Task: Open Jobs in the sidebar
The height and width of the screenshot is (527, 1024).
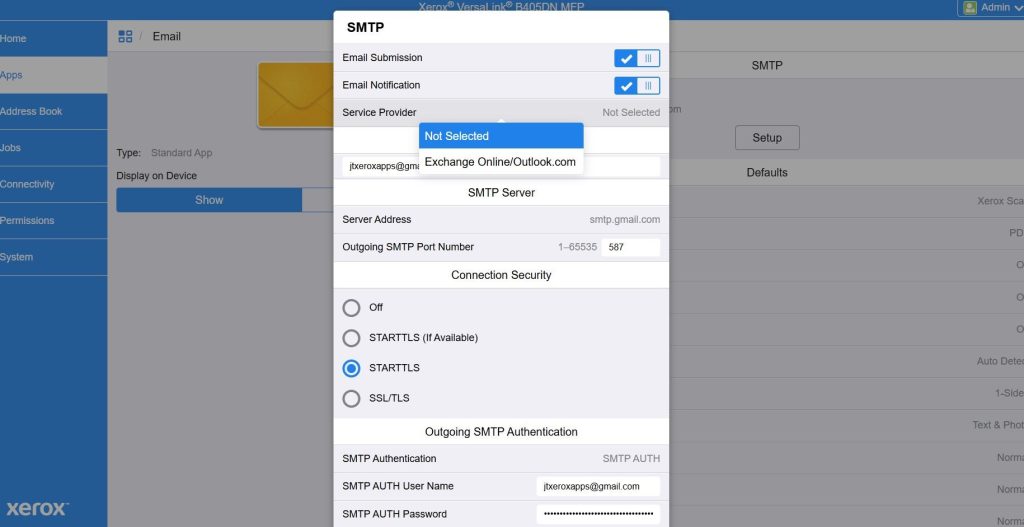Action: pyautogui.click(x=54, y=148)
